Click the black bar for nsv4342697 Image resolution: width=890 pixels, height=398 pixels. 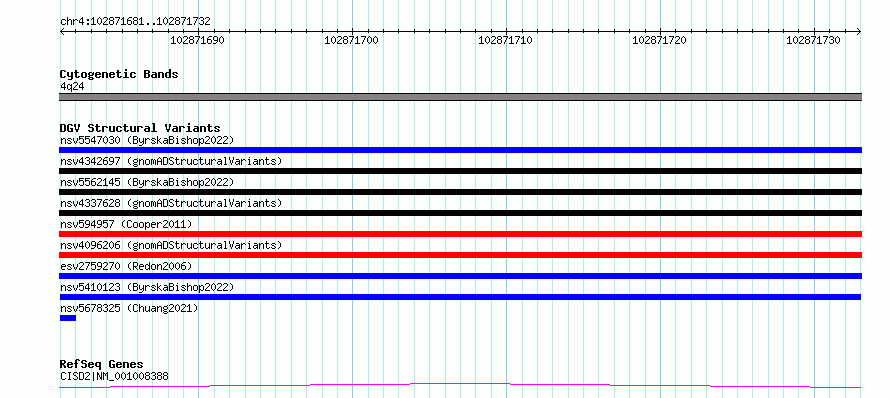460,171
